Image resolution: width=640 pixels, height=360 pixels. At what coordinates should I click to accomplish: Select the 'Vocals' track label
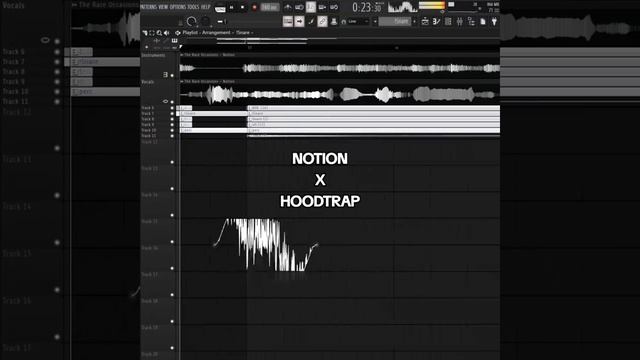click(148, 82)
